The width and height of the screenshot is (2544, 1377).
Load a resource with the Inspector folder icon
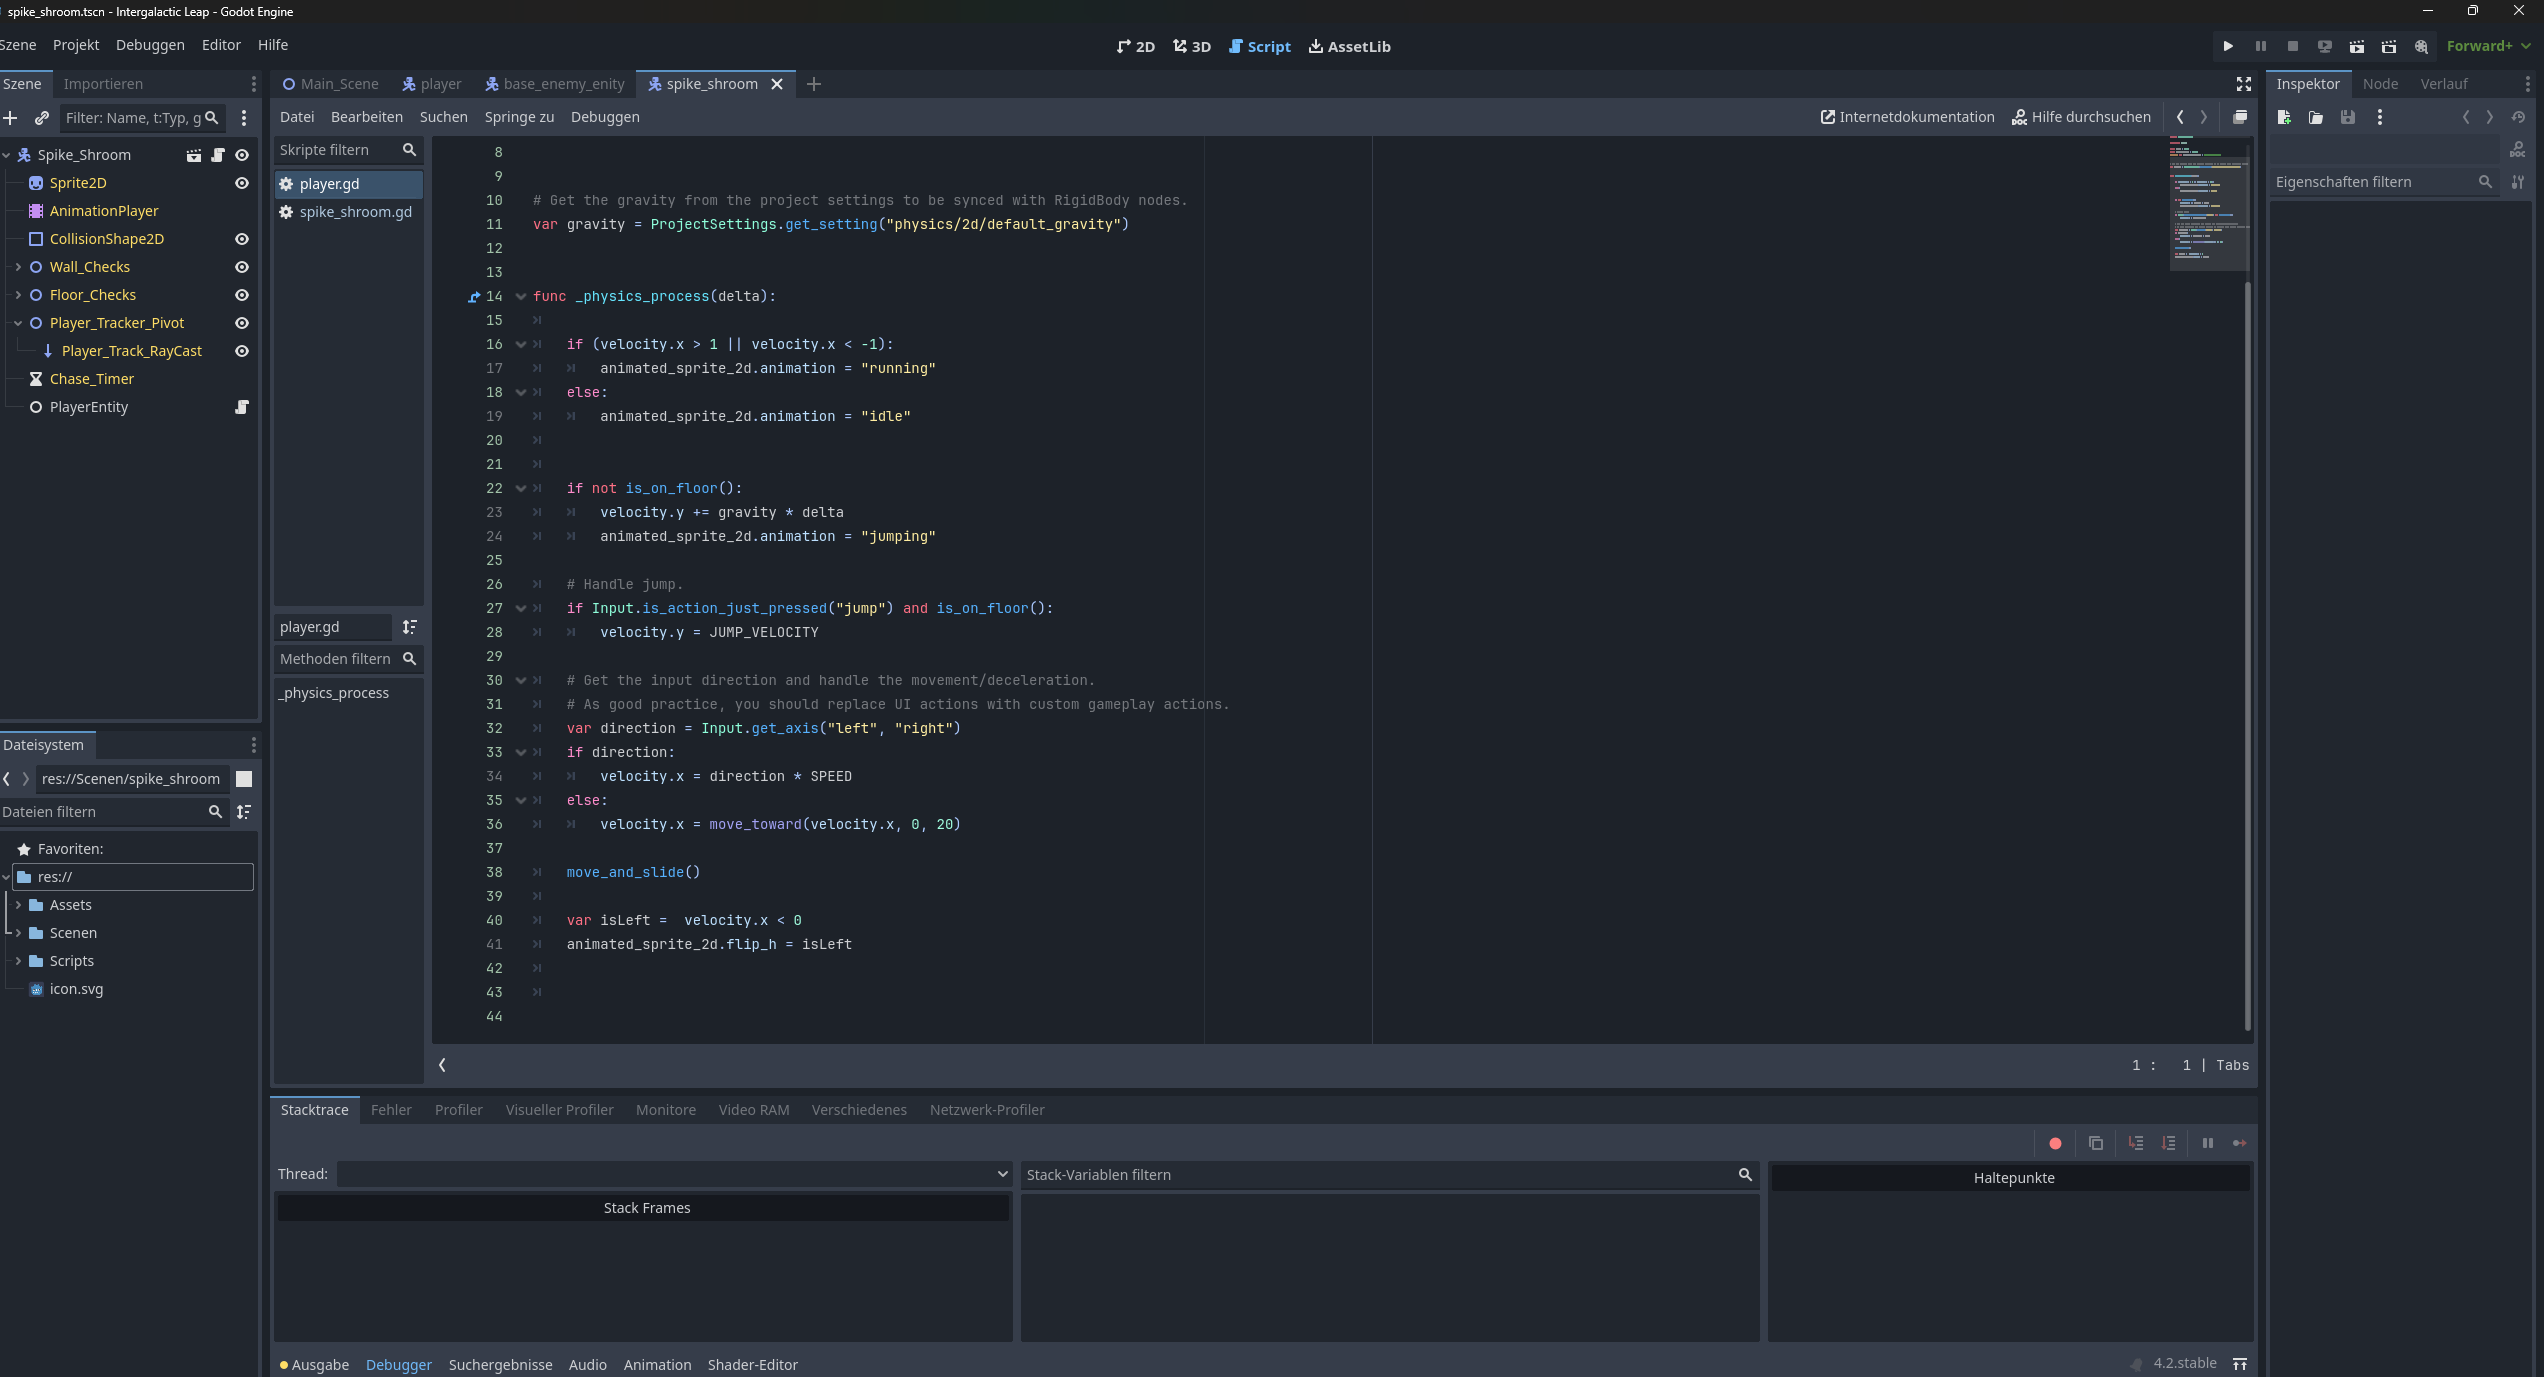(2316, 117)
